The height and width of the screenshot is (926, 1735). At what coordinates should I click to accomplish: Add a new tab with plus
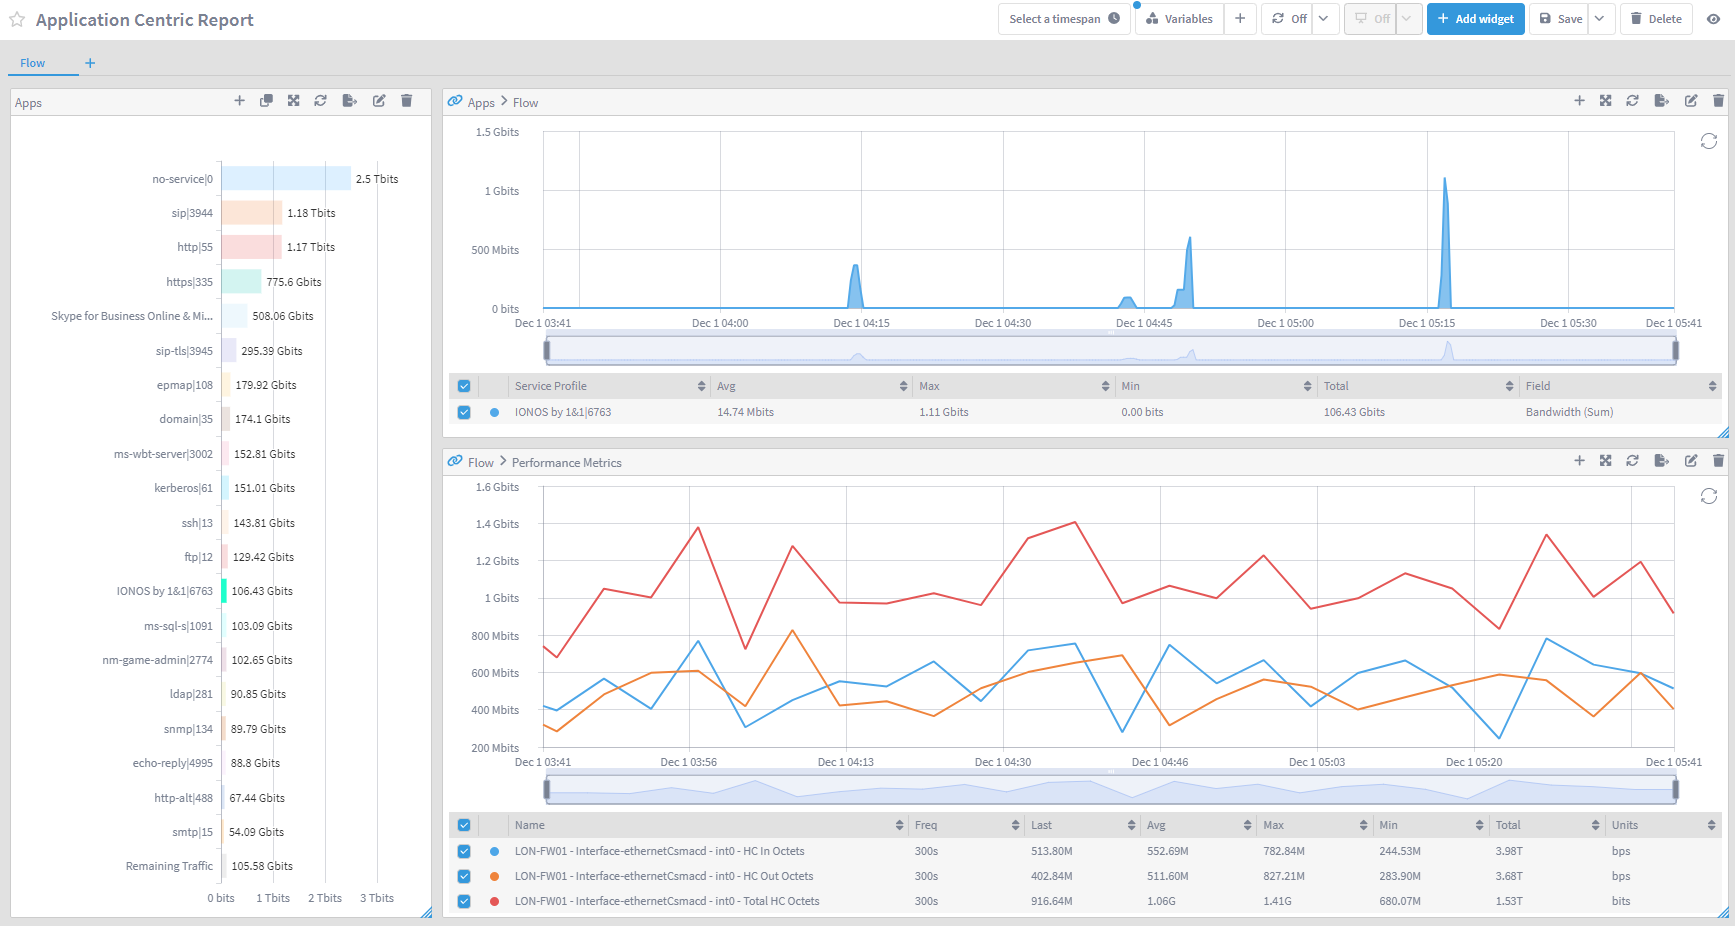90,63
